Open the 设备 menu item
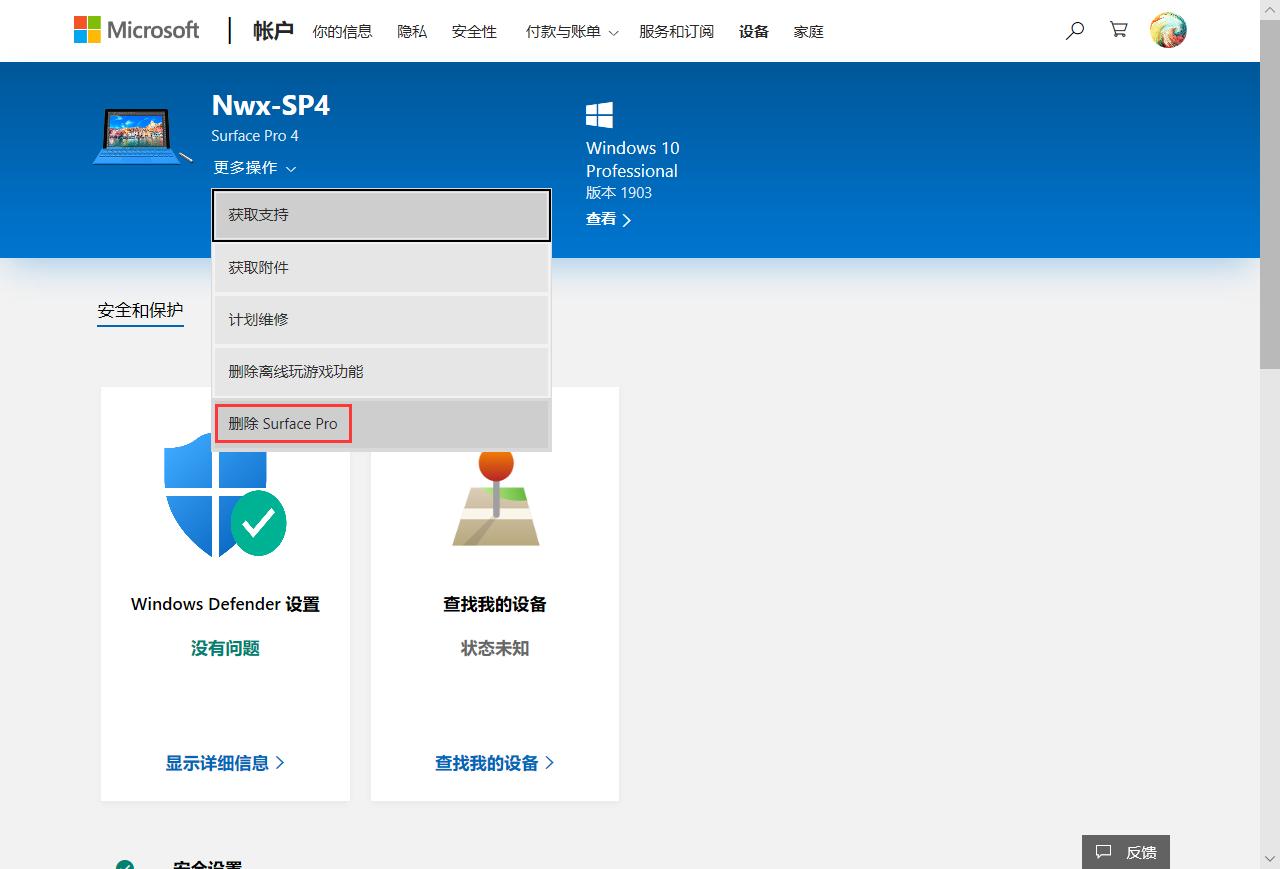Screen dimensions: 1280x869 (x=754, y=31)
